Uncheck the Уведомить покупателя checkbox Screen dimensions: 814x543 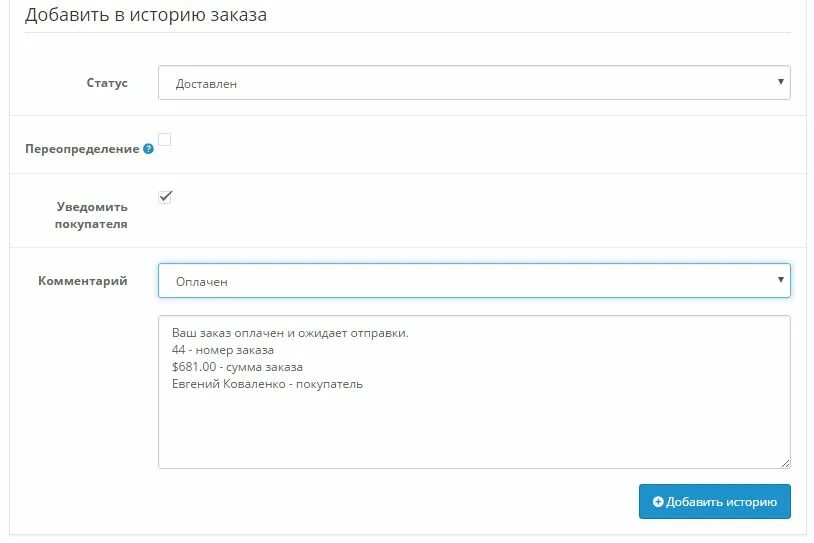click(165, 197)
